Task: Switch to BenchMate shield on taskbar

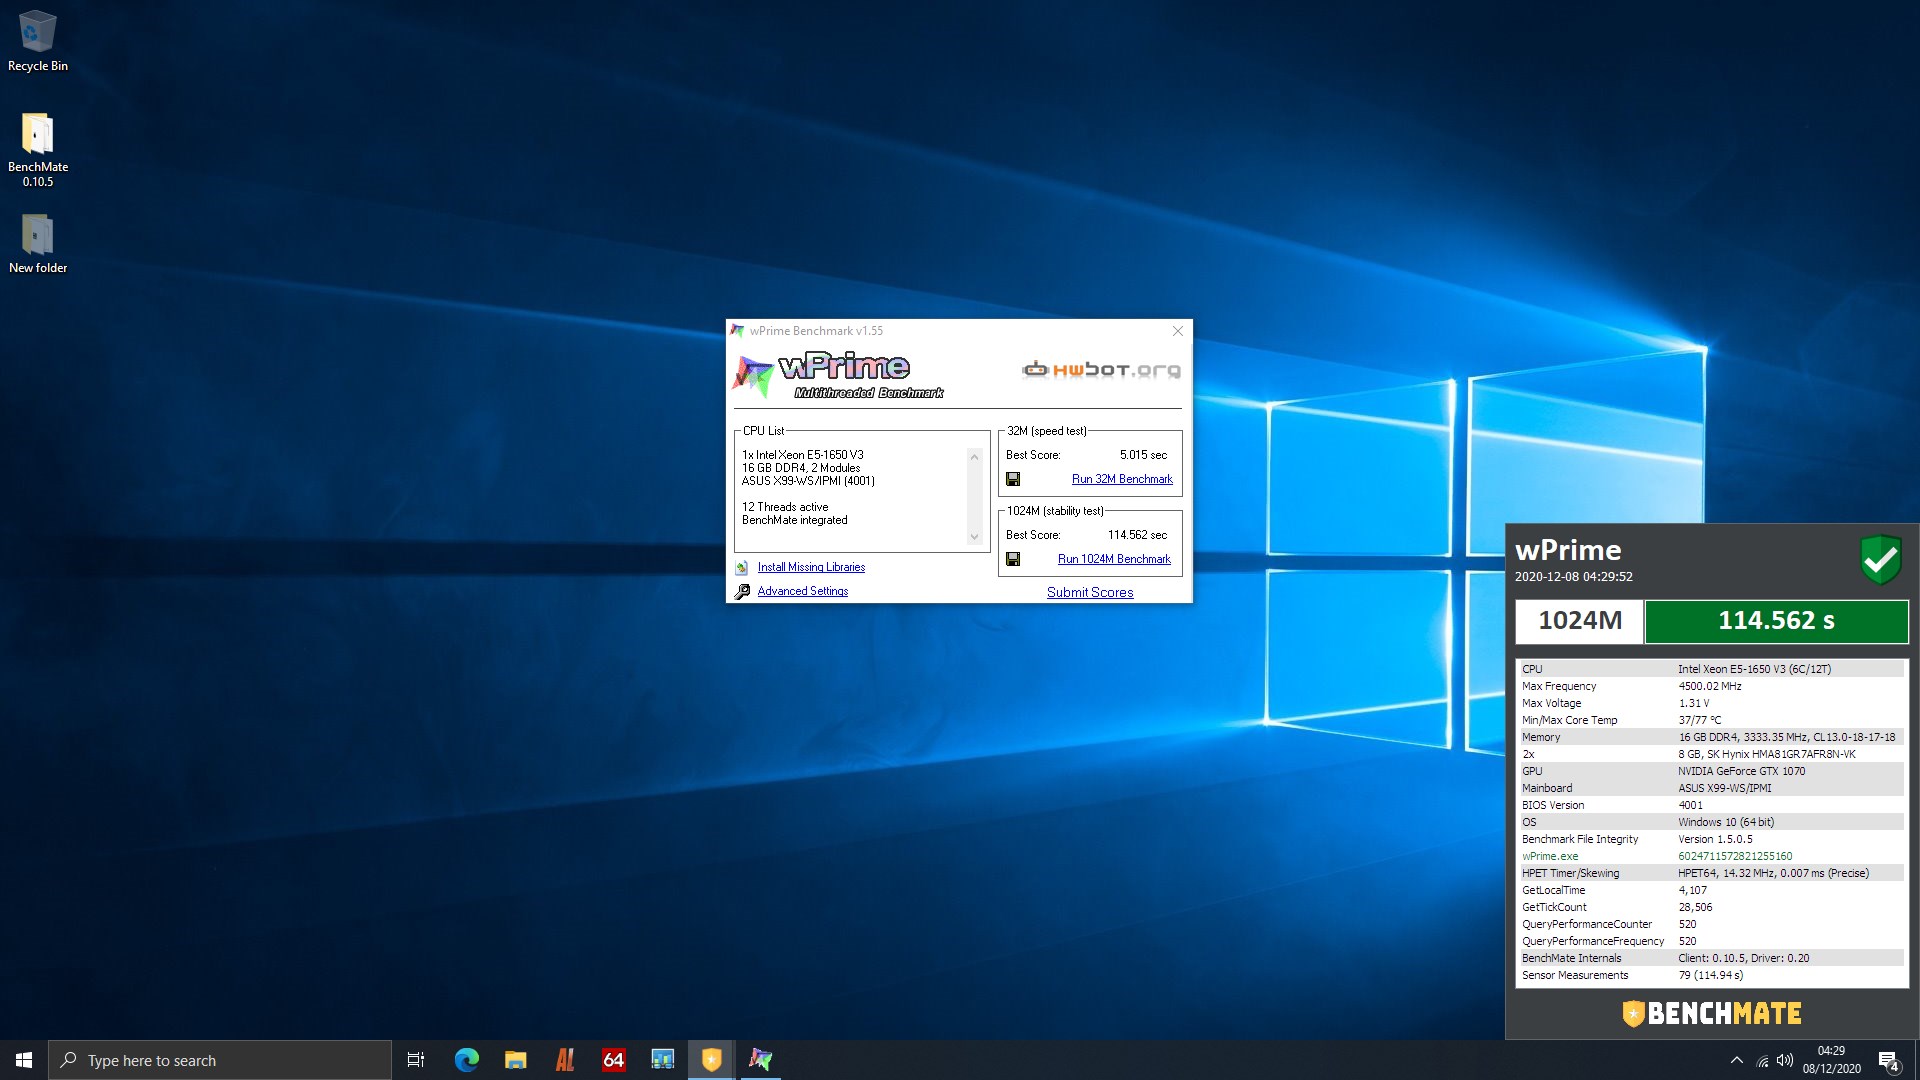Action: click(712, 1060)
